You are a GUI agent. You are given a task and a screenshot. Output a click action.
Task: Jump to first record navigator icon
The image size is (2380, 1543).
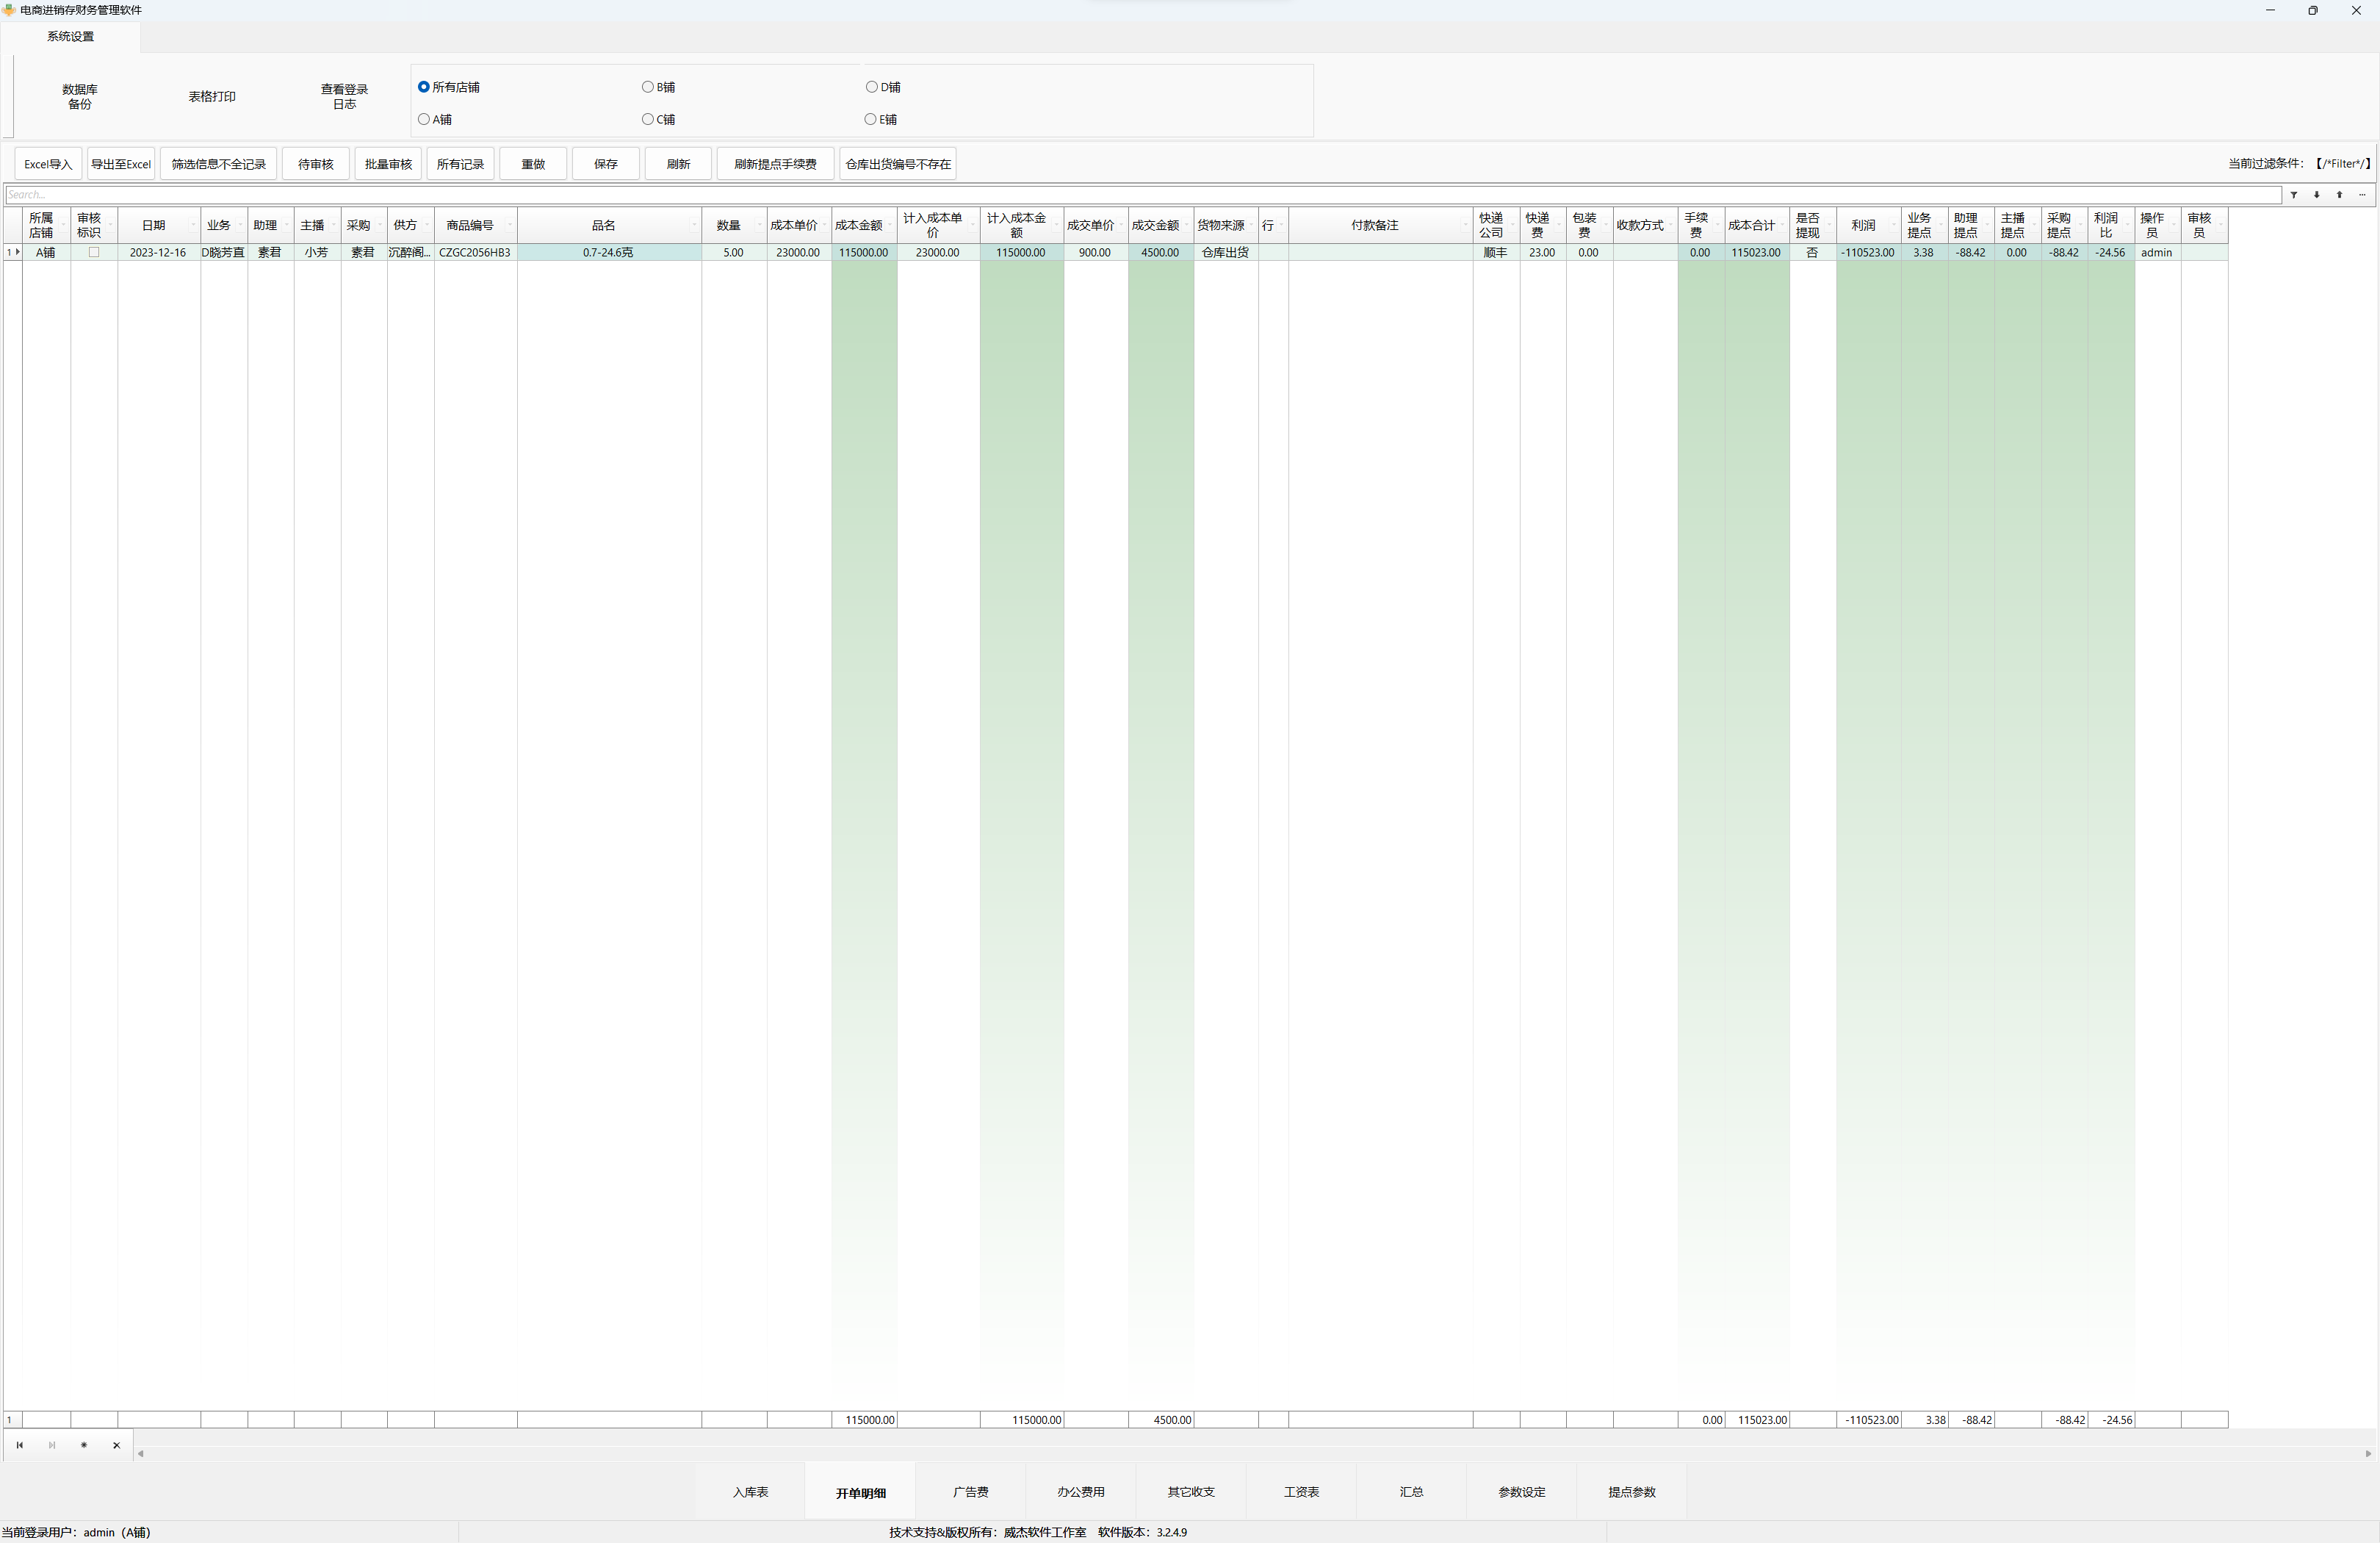[19, 1445]
